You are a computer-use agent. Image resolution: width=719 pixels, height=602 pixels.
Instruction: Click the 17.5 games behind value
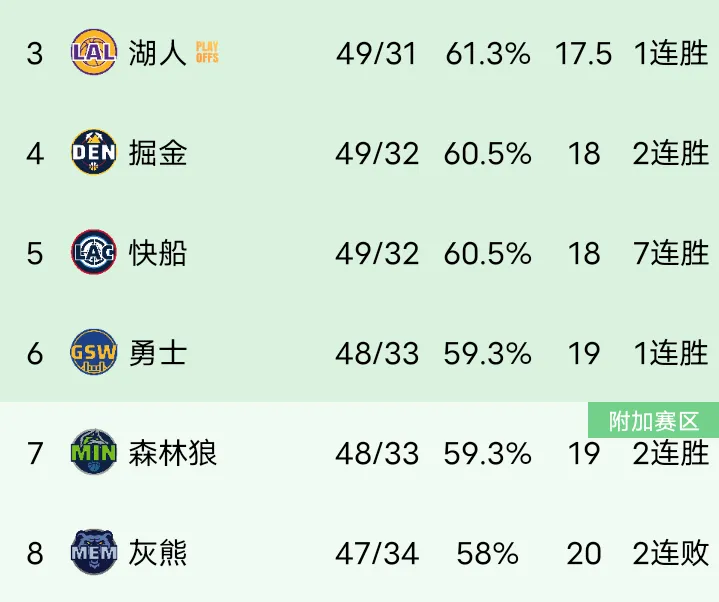click(583, 53)
